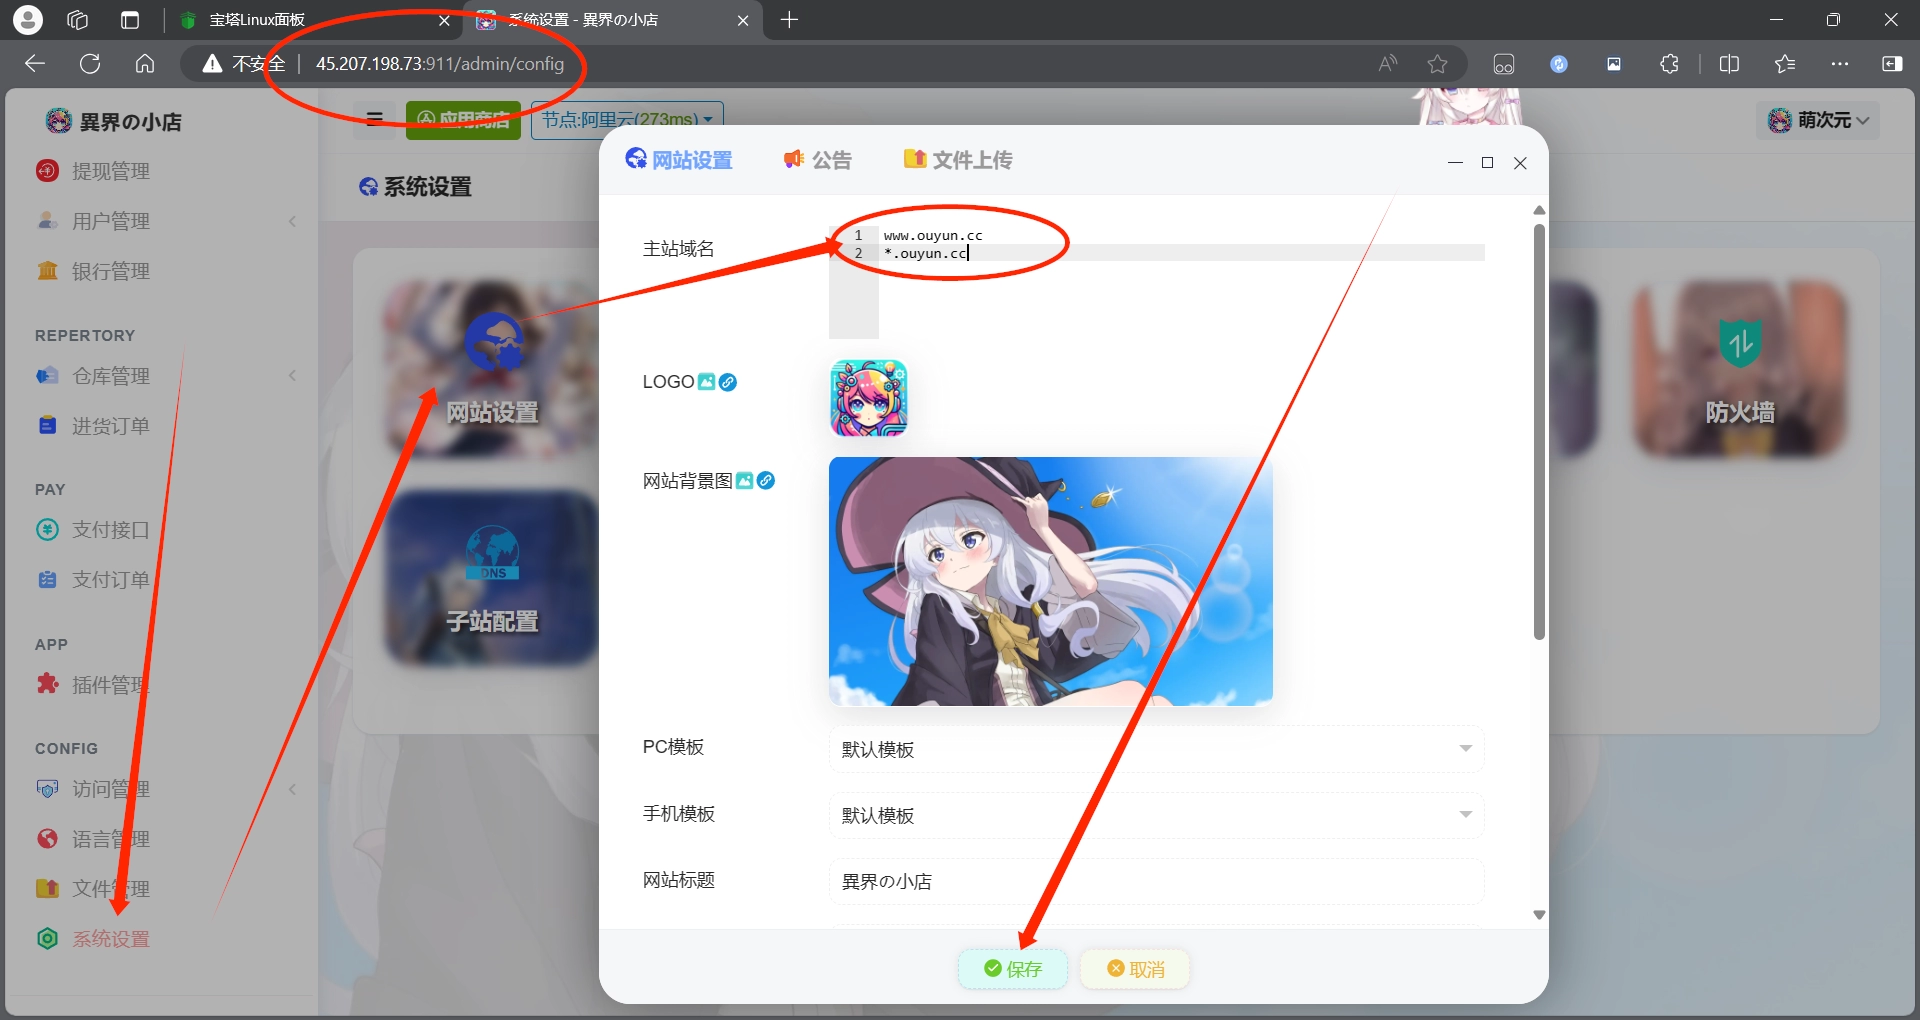This screenshot has height=1020, width=1920.
Task: Go to browser home page
Action: tap(145, 64)
